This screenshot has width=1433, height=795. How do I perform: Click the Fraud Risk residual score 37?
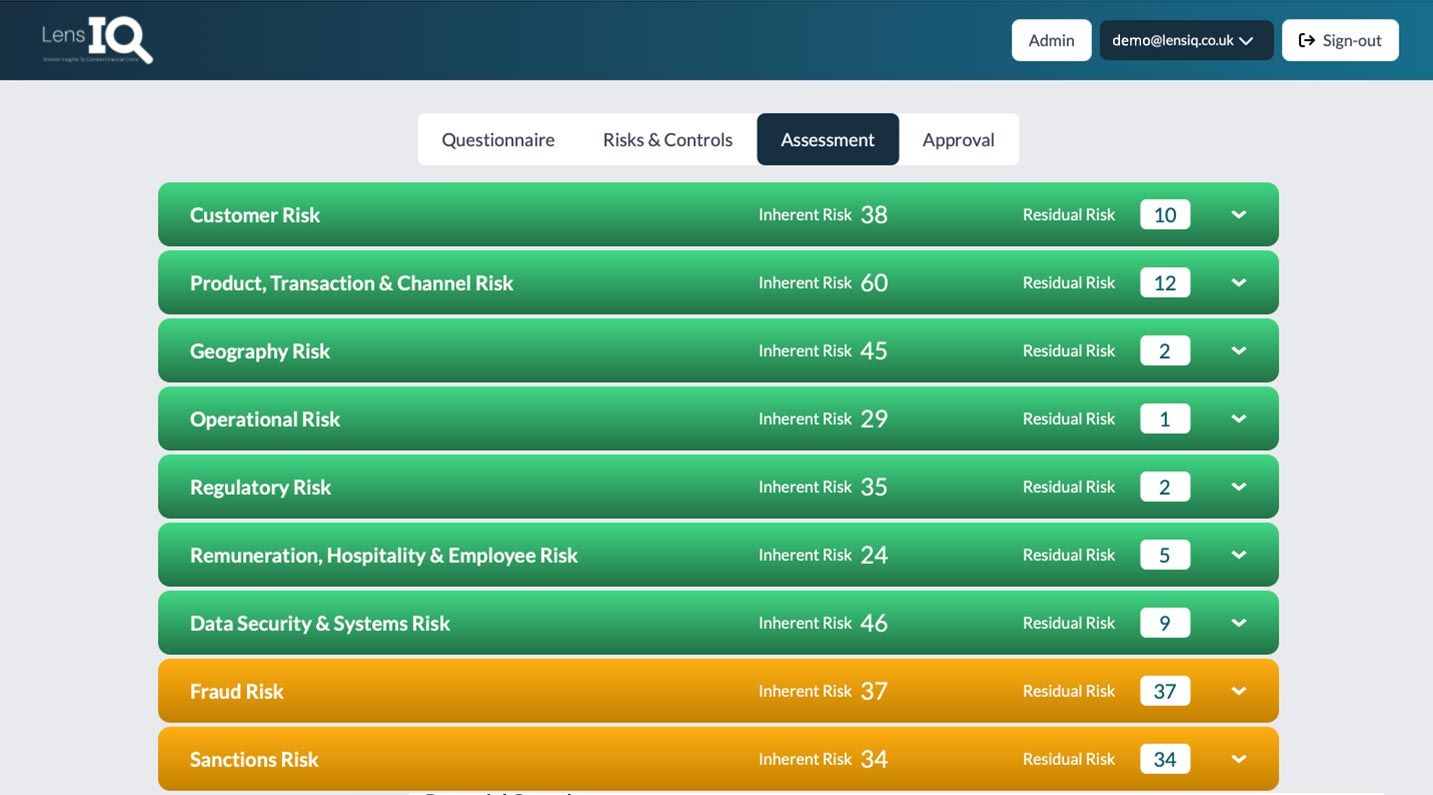[1165, 691]
